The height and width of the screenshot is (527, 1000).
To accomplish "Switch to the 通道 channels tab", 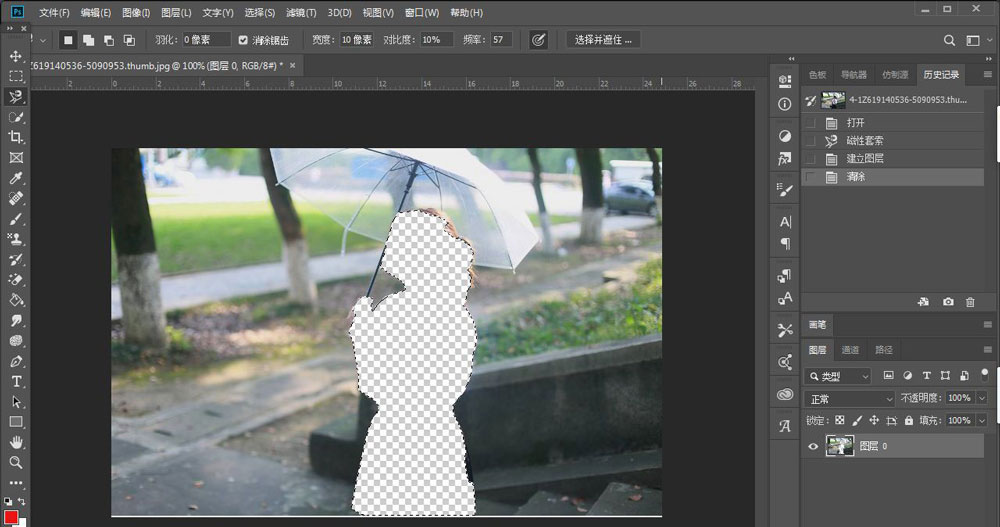I will pos(850,350).
